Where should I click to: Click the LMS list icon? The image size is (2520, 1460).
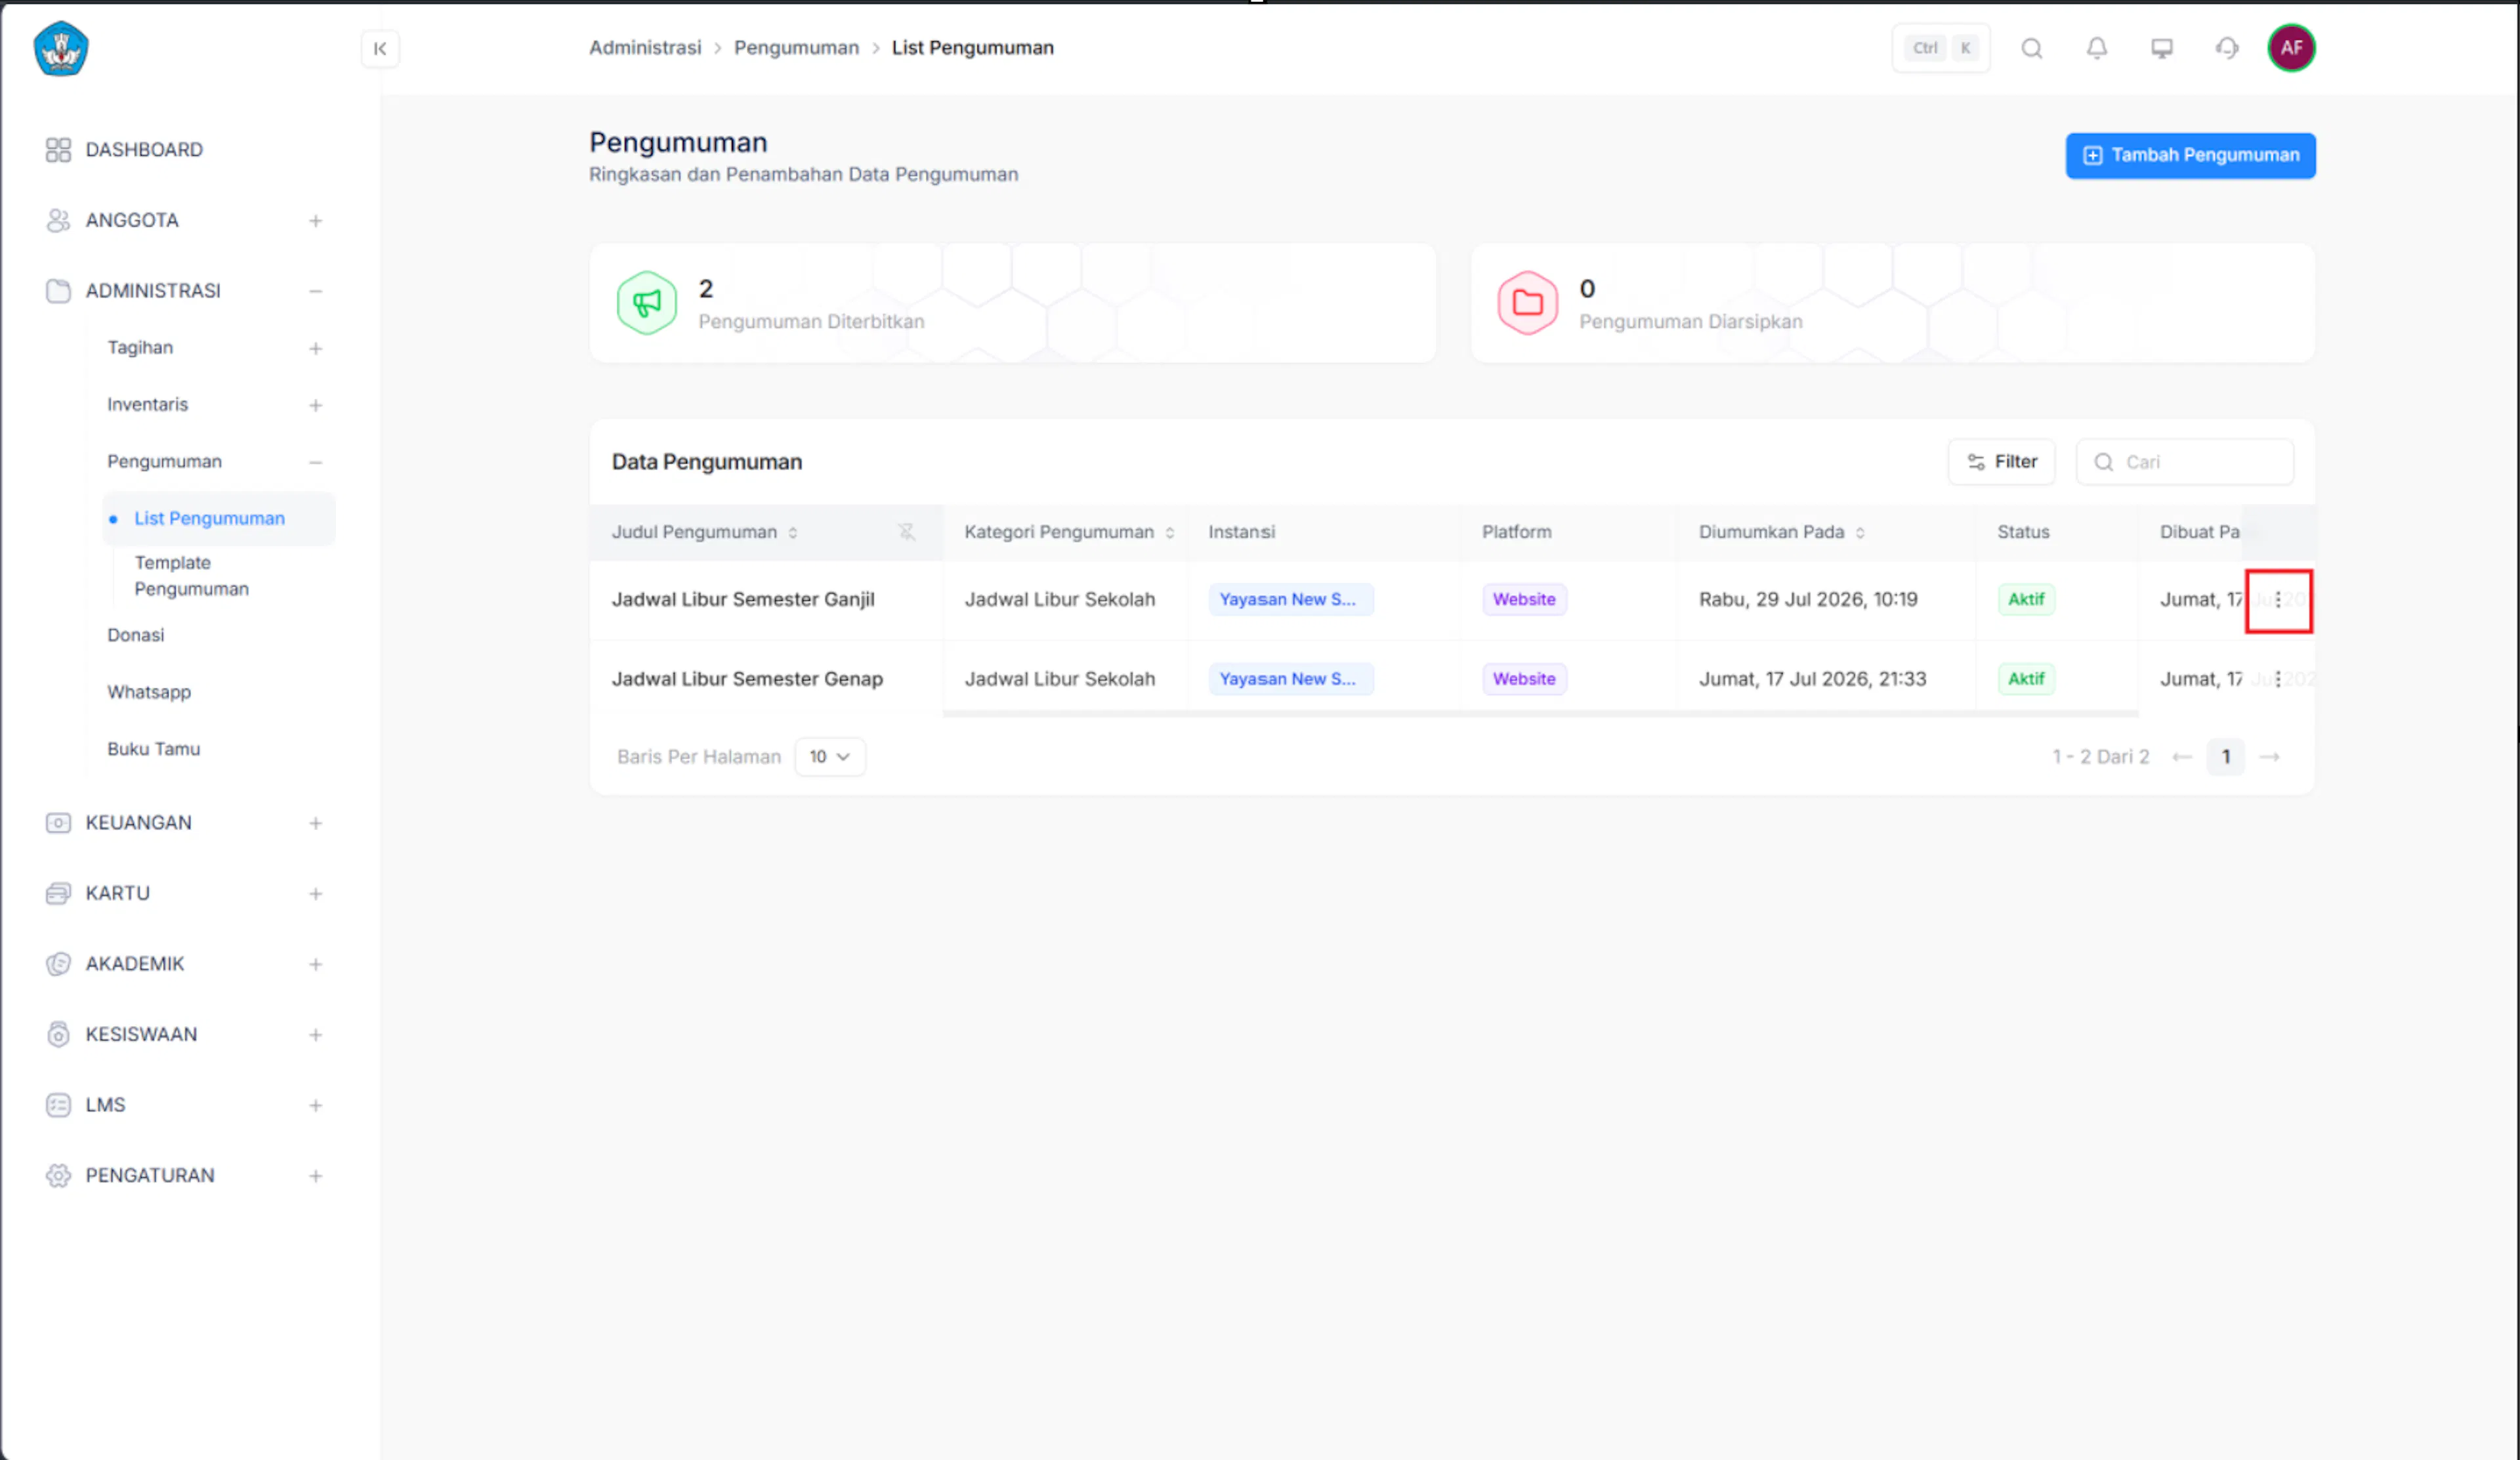(58, 1105)
